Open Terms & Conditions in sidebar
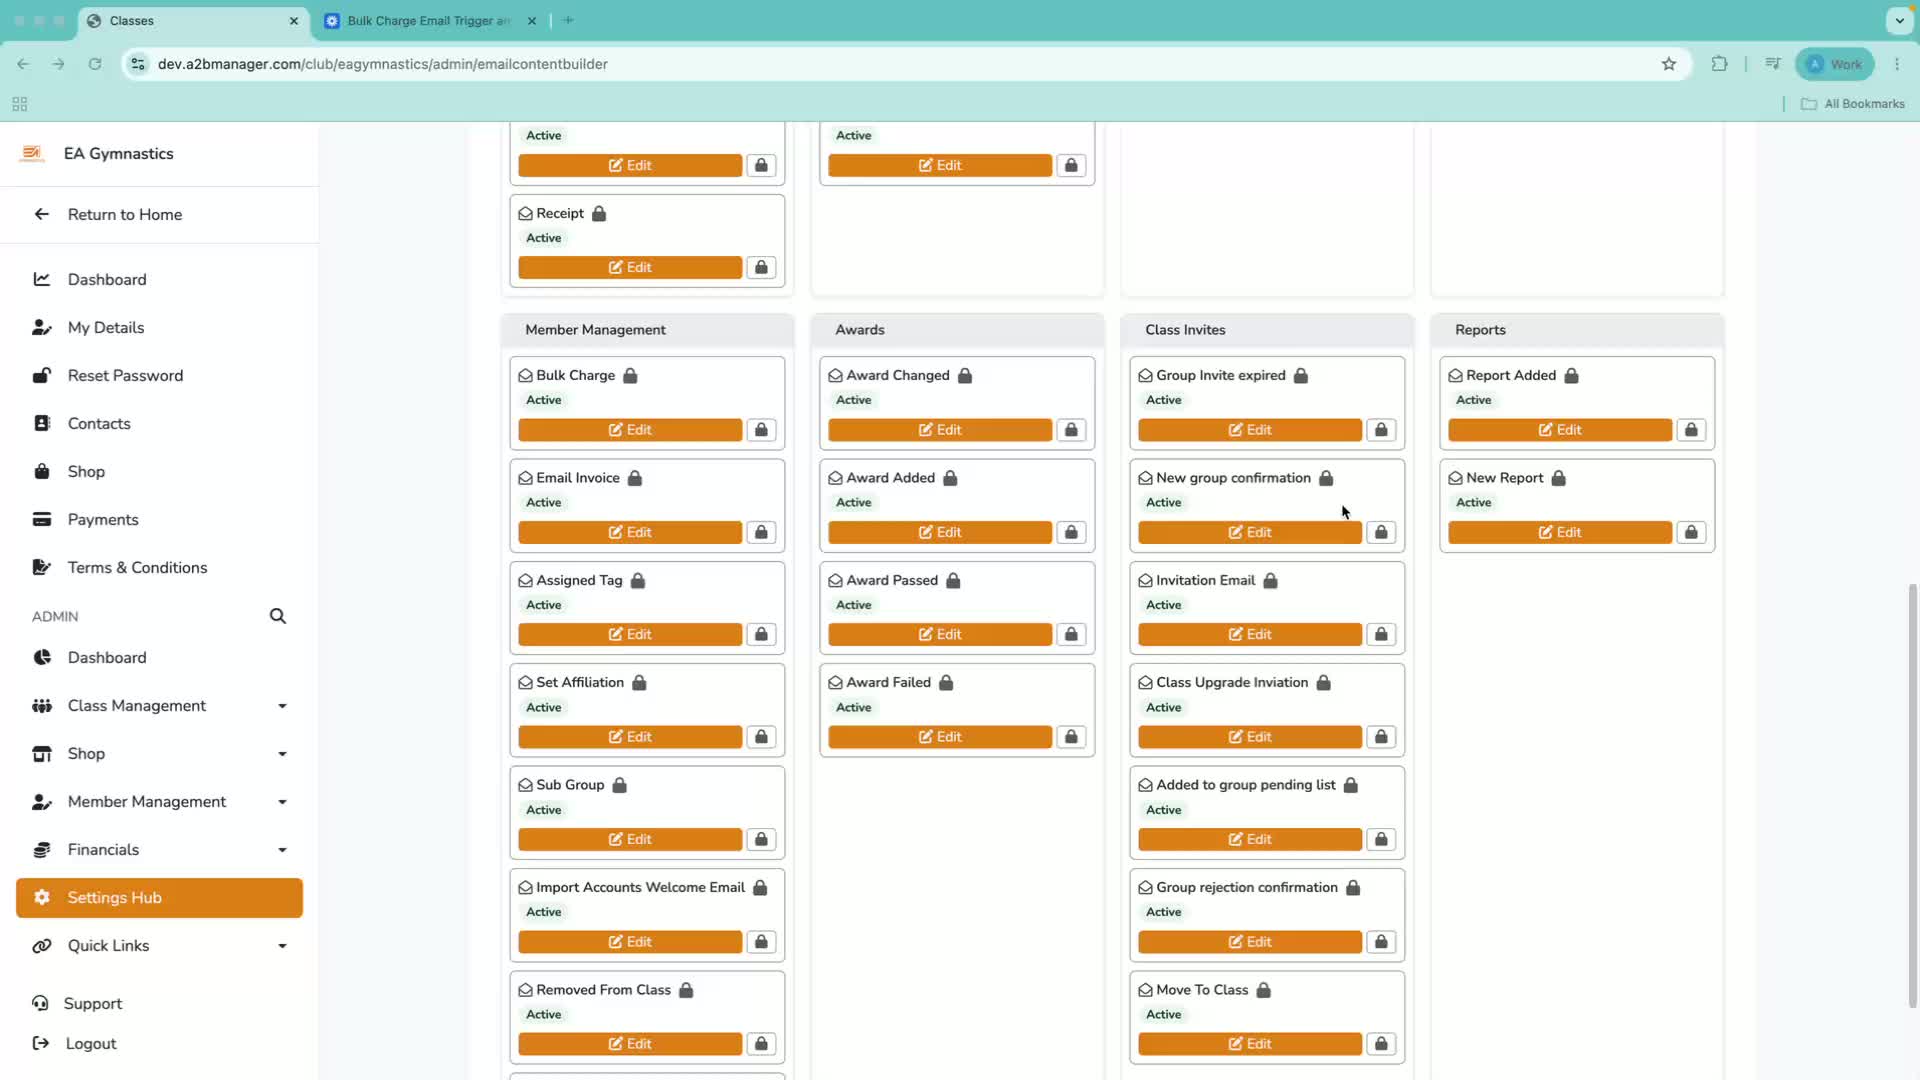 [137, 568]
